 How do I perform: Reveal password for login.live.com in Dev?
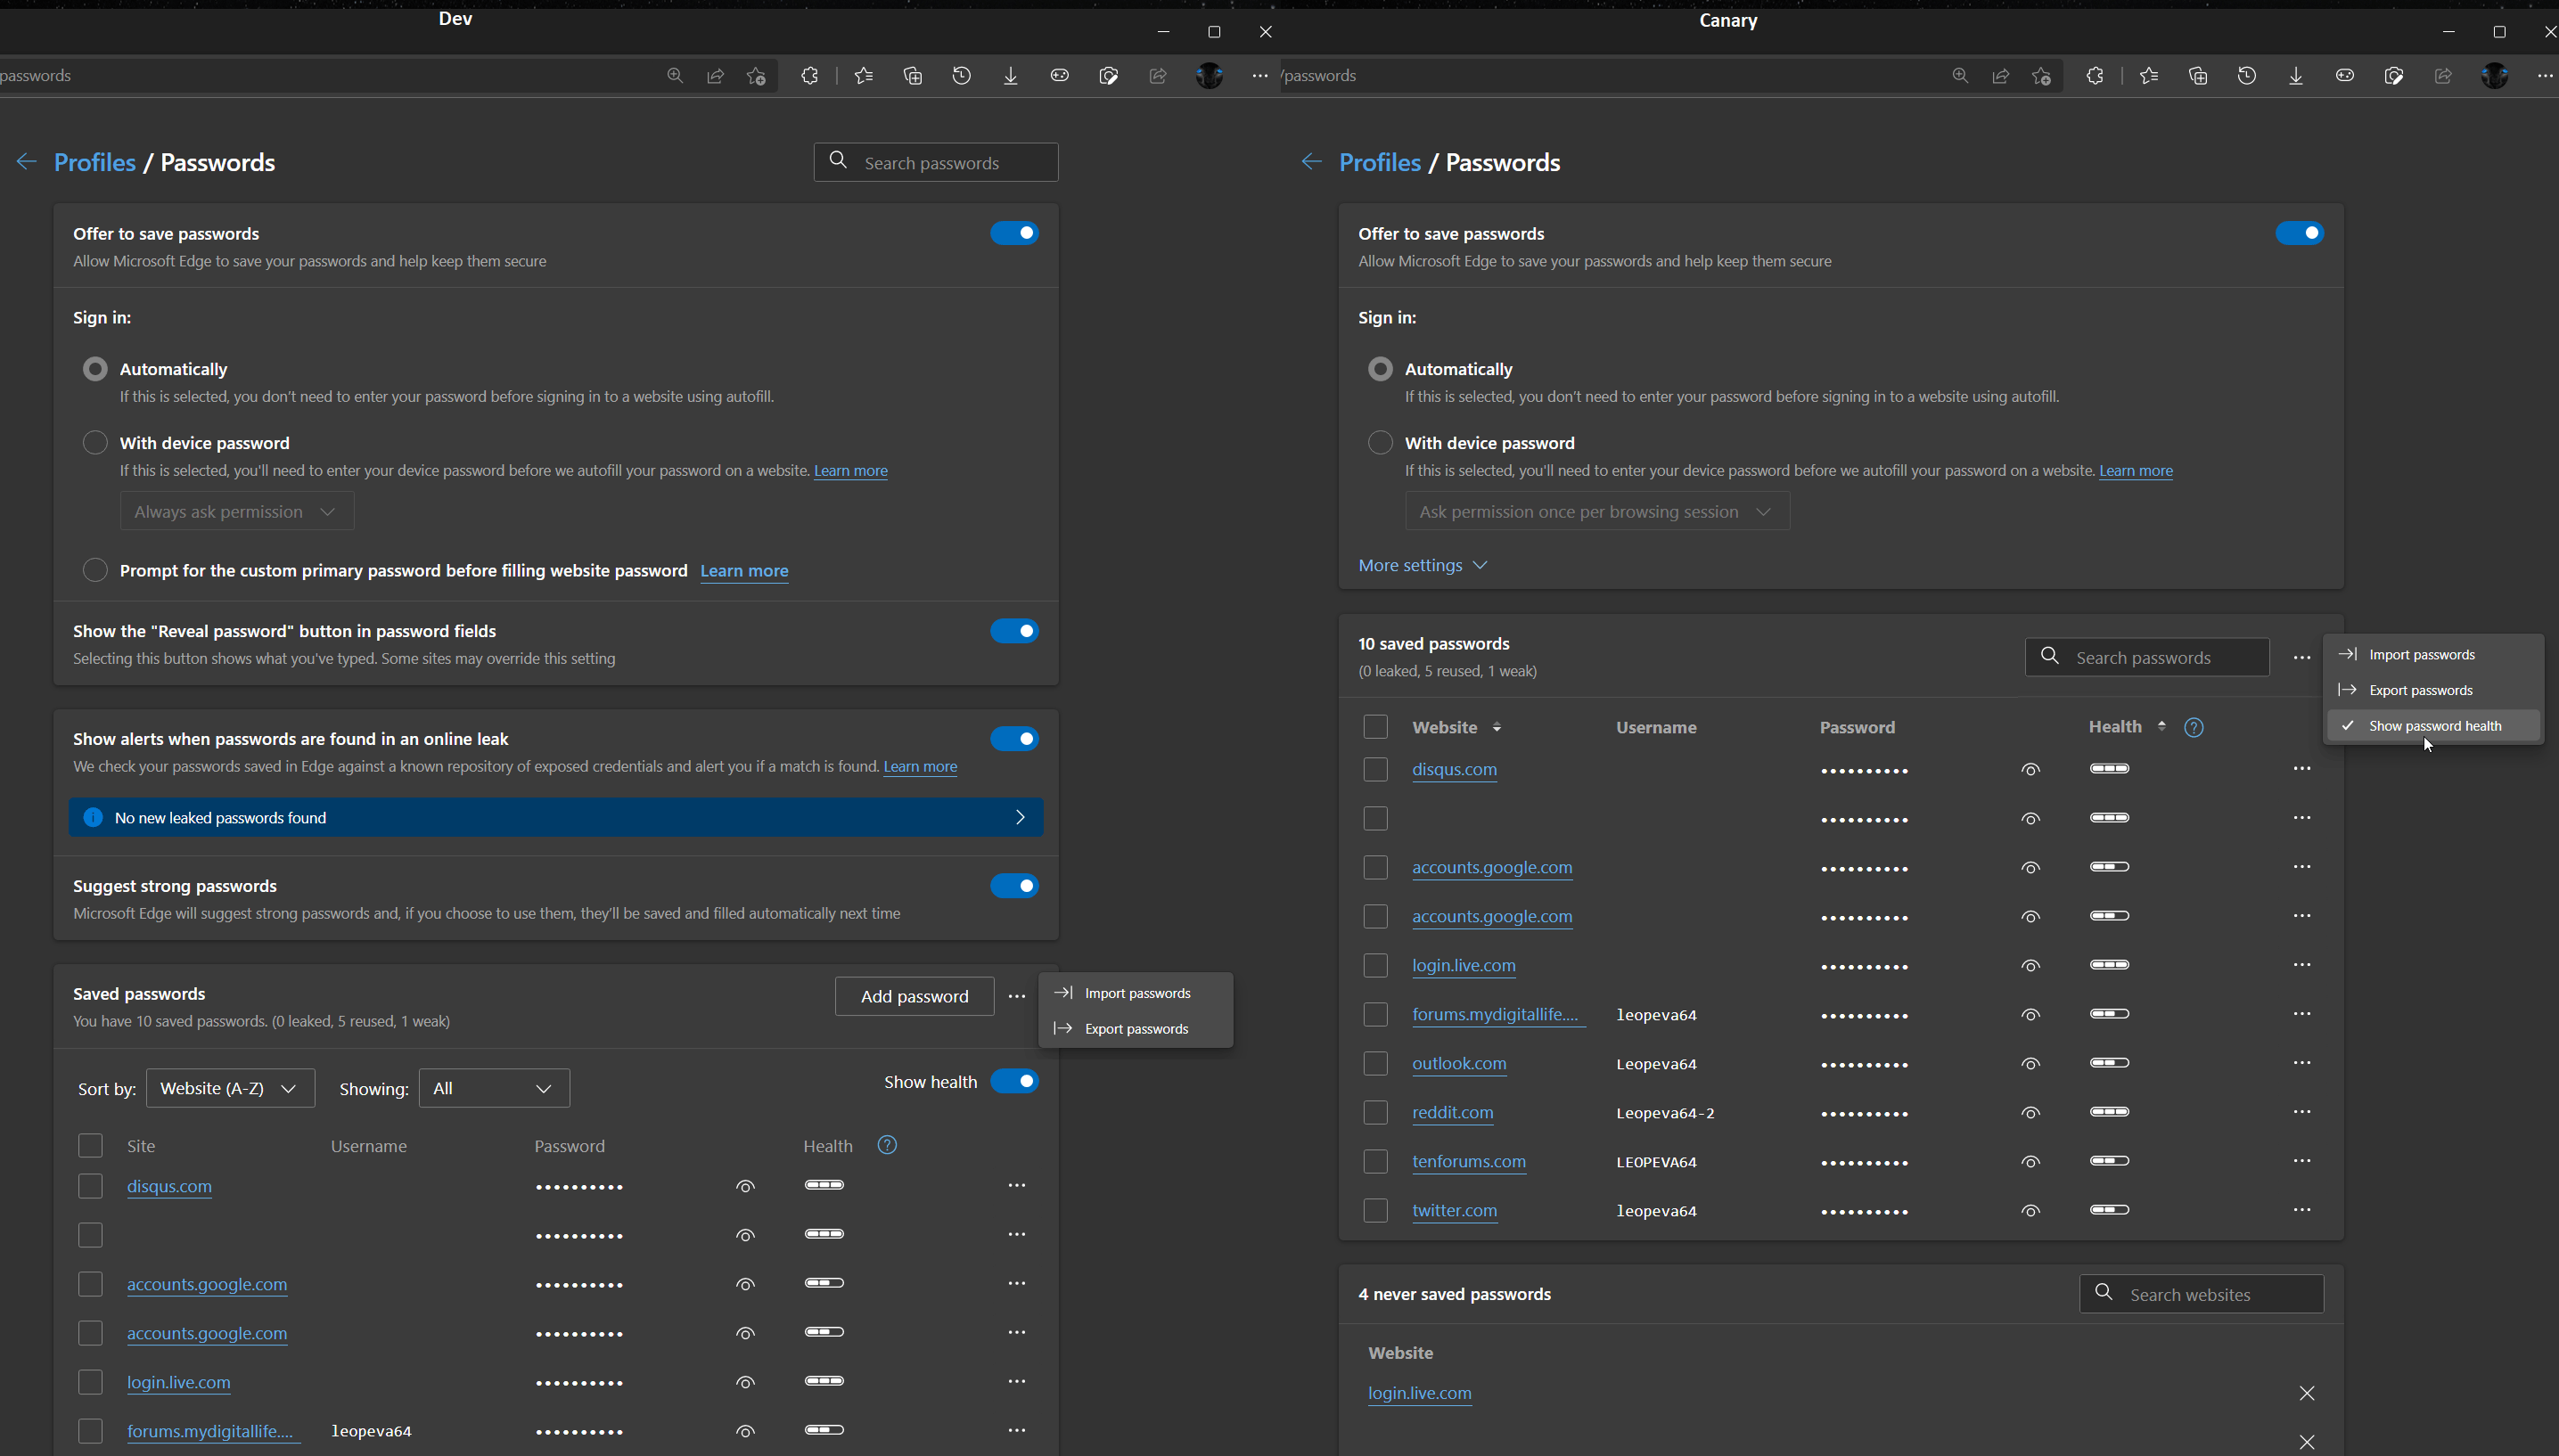click(745, 1382)
